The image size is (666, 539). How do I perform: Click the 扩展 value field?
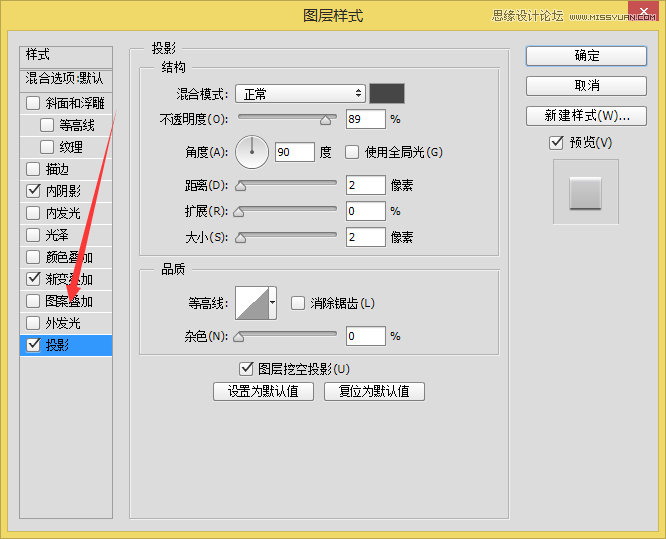click(x=366, y=211)
